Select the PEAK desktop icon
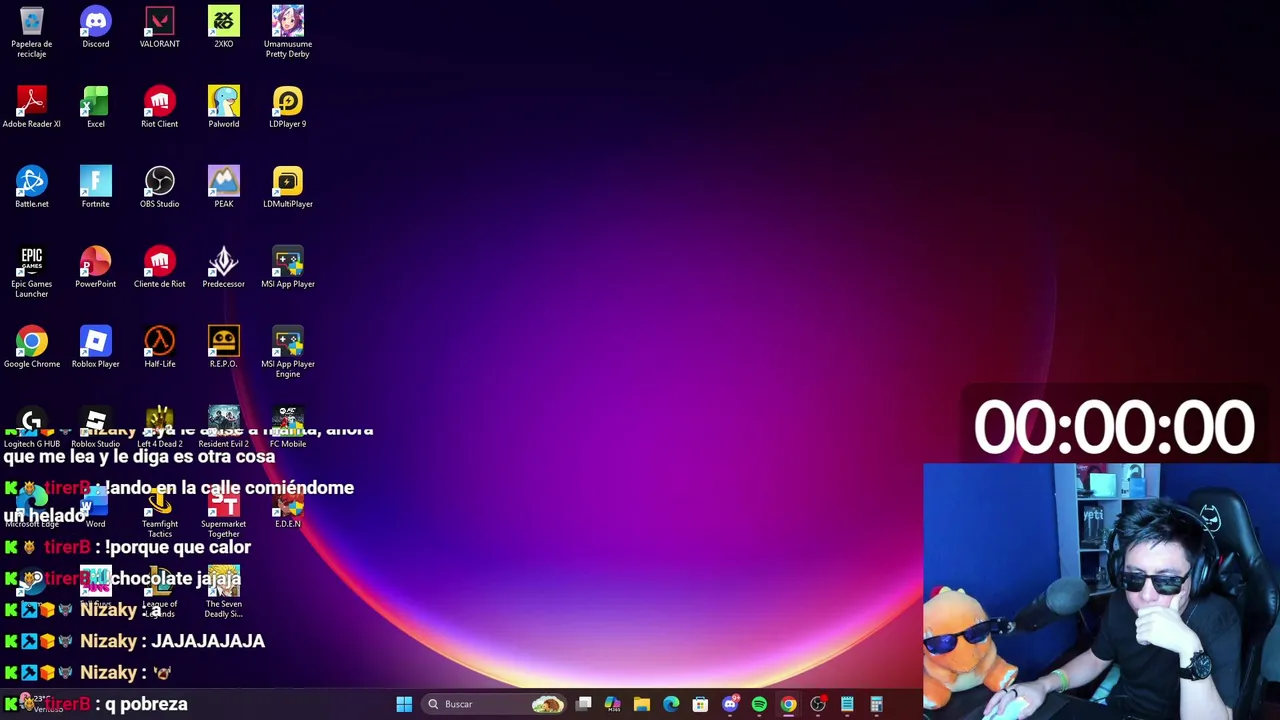Screen dimensions: 1280x720 coord(224,187)
